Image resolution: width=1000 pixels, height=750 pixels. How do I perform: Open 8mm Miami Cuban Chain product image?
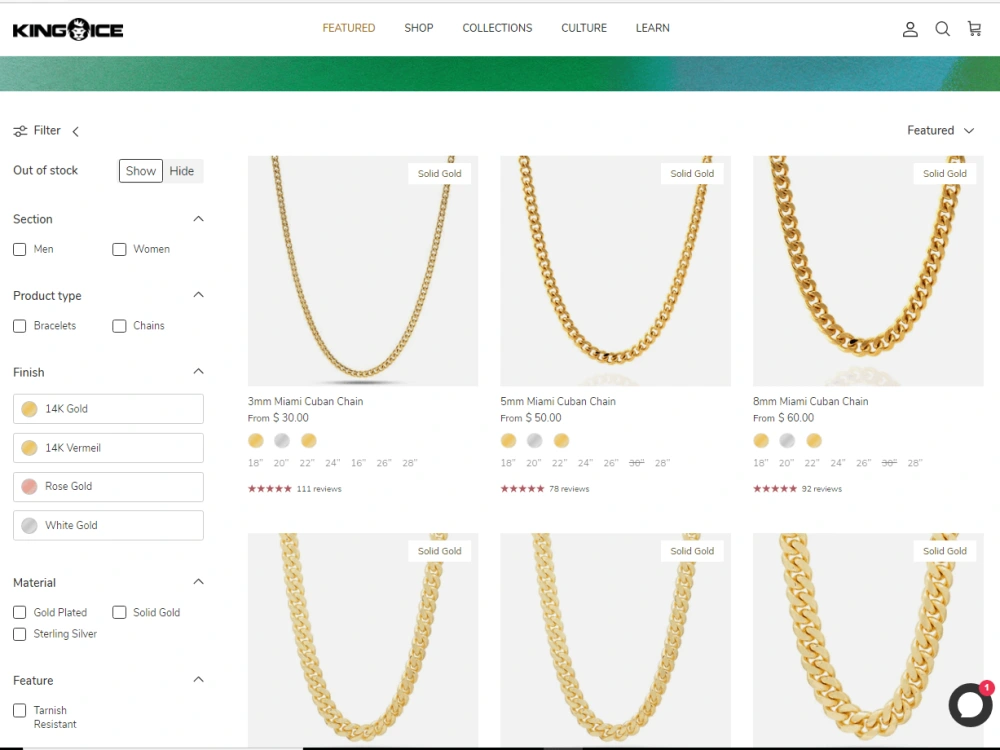pyautogui.click(x=868, y=271)
